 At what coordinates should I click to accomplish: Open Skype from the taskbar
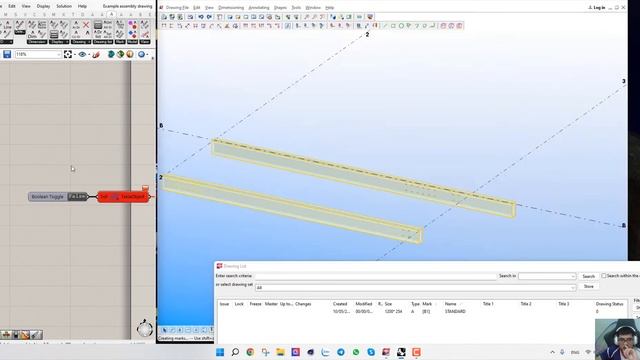pos(371,352)
